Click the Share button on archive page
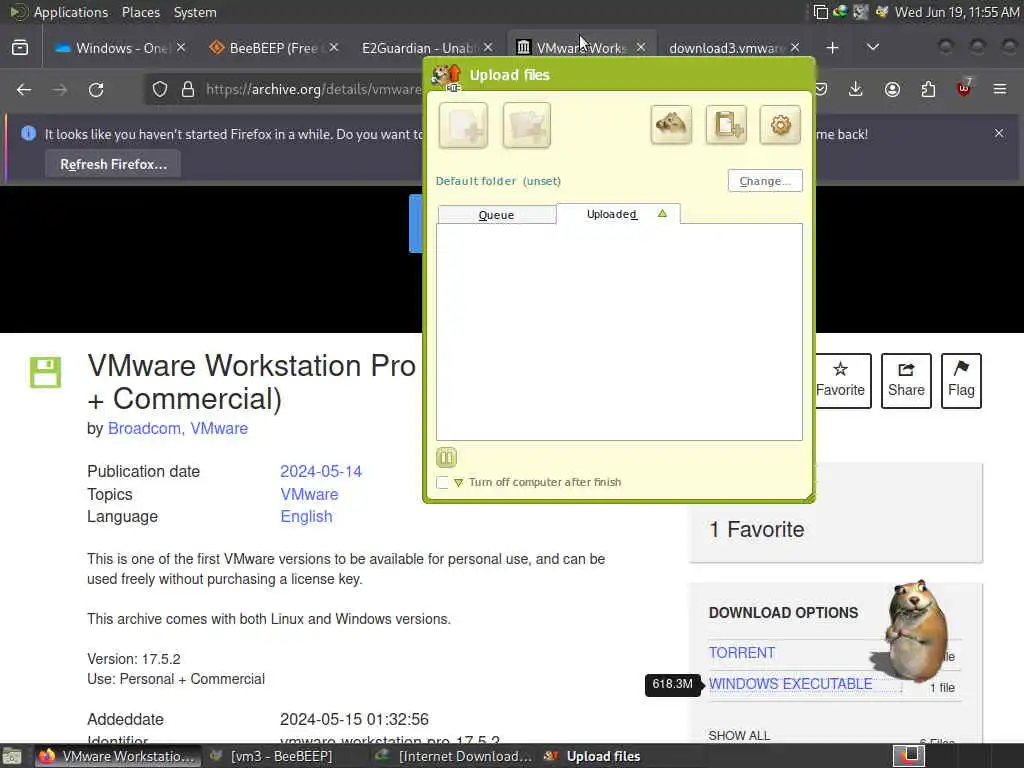Screen dimensions: 1024x768 click(906, 381)
